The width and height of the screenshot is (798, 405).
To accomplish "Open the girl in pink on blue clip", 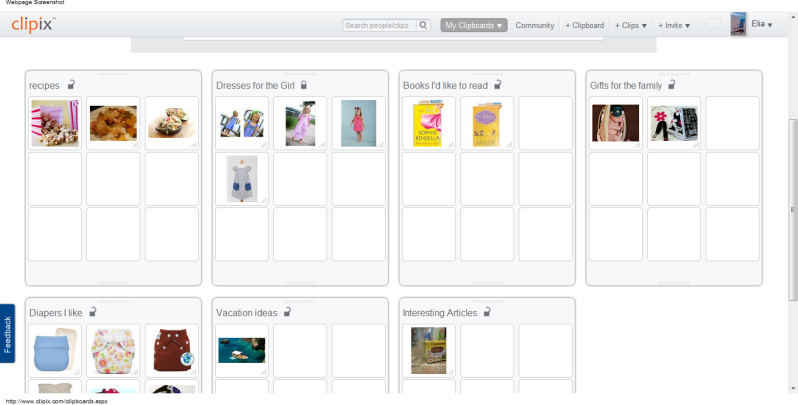I will [x=359, y=123].
